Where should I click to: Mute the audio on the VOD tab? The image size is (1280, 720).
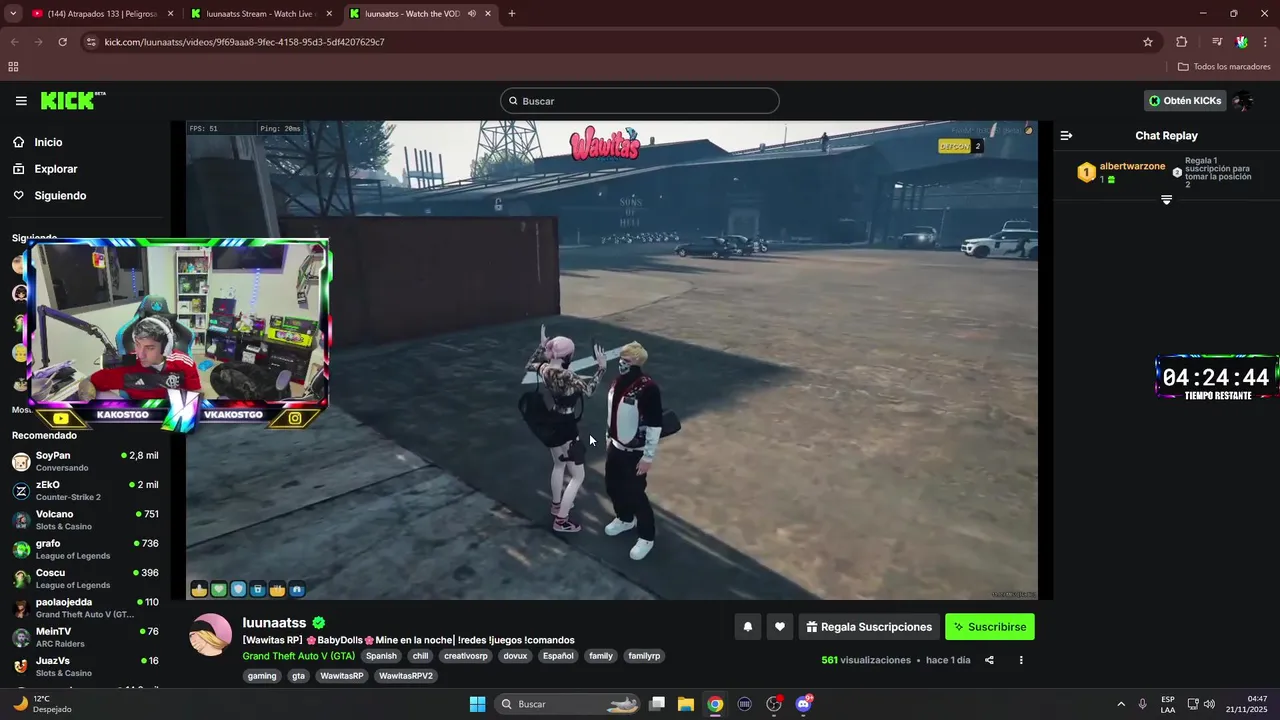coord(472,14)
